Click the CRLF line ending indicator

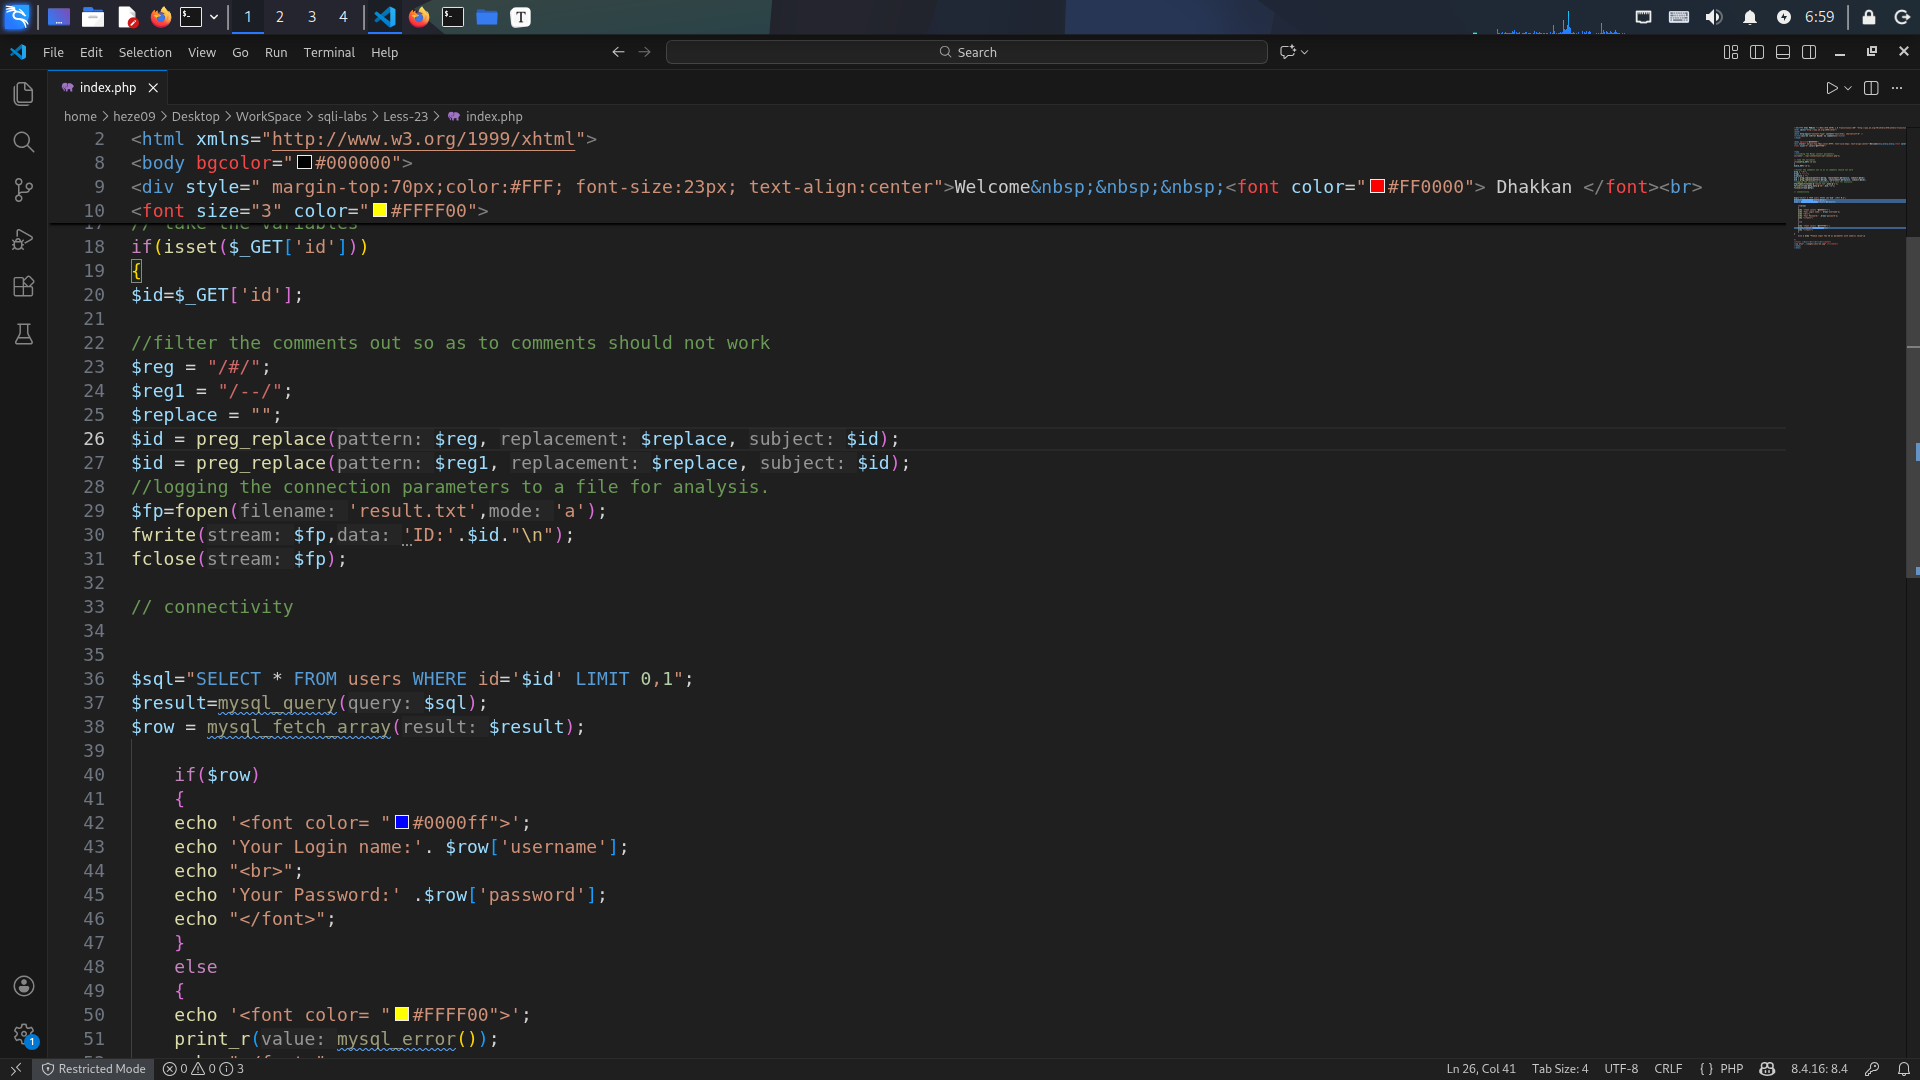click(x=1668, y=1069)
